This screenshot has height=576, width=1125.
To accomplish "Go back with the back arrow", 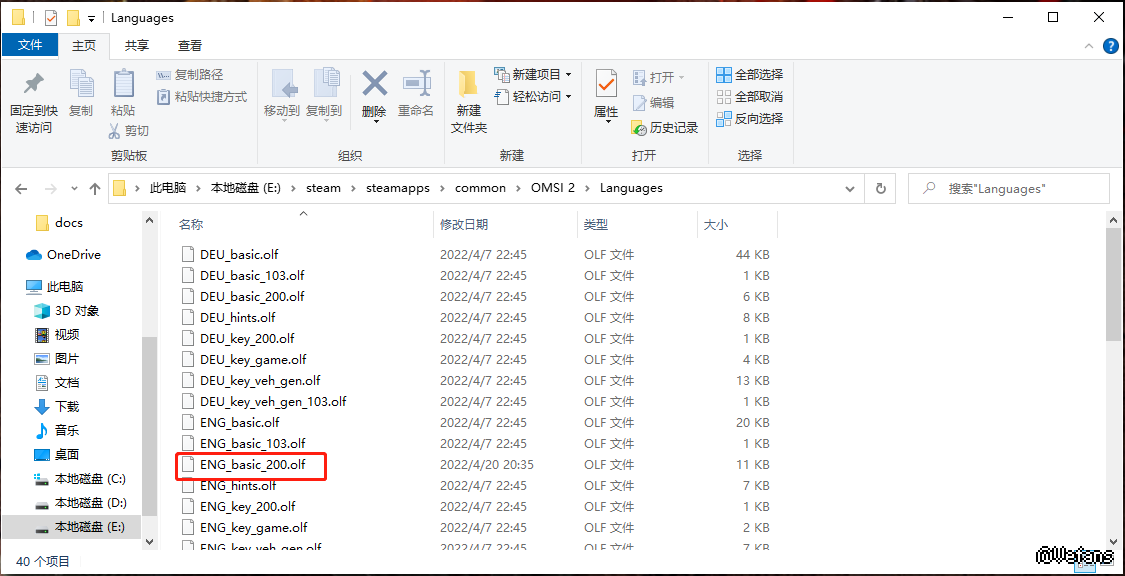I will pos(22,189).
